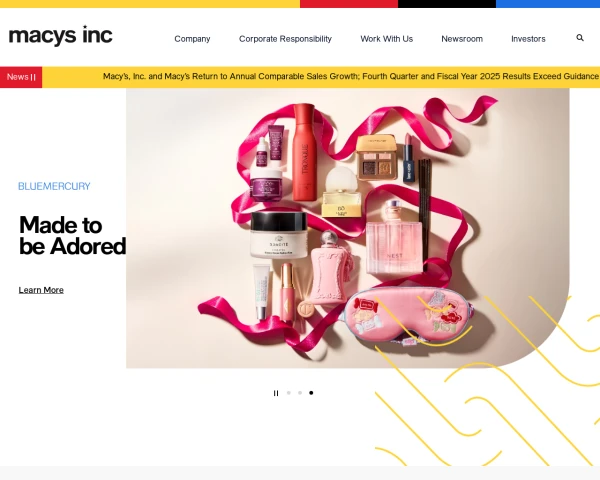
Task: Pause the news ticker via News button
Action: (x=21, y=77)
